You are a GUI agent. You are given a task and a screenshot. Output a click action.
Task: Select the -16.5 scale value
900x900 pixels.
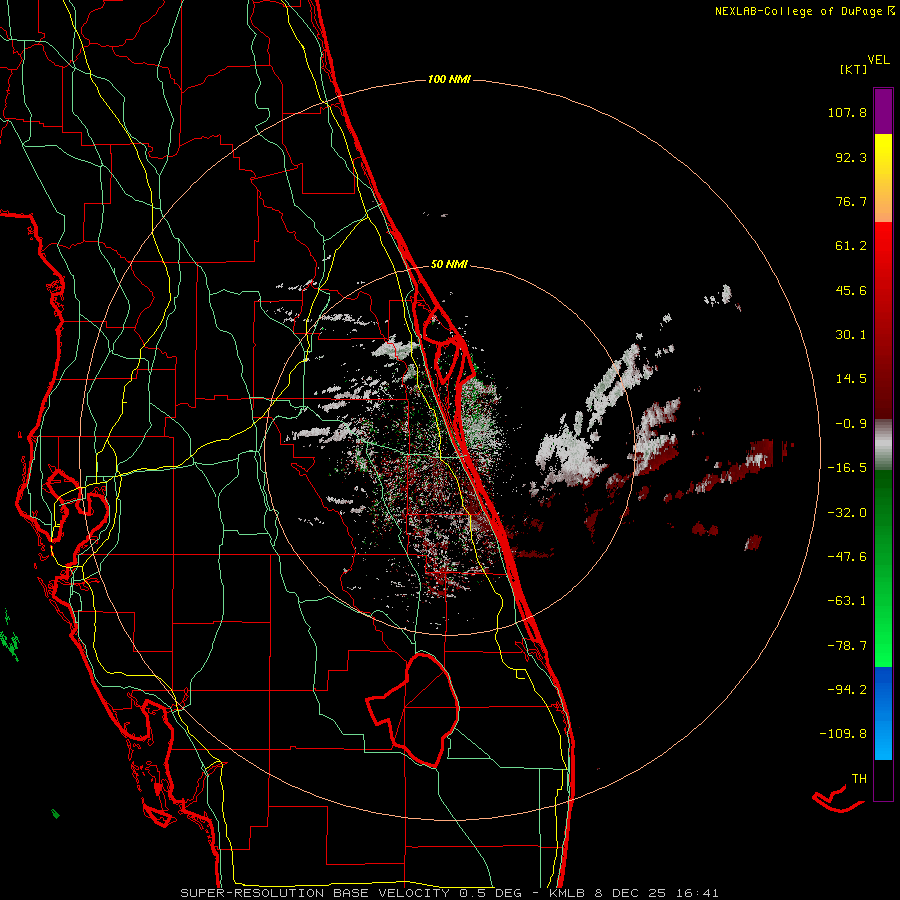847,468
